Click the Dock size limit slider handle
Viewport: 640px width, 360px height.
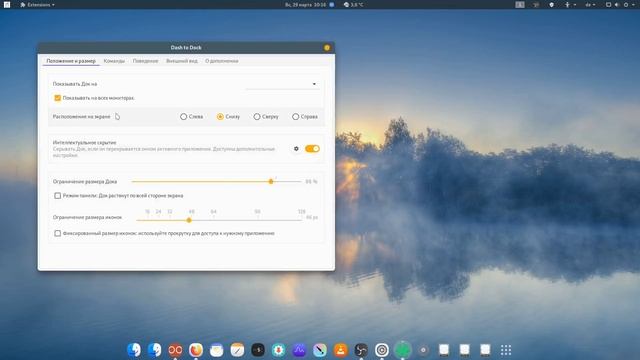[271, 181]
